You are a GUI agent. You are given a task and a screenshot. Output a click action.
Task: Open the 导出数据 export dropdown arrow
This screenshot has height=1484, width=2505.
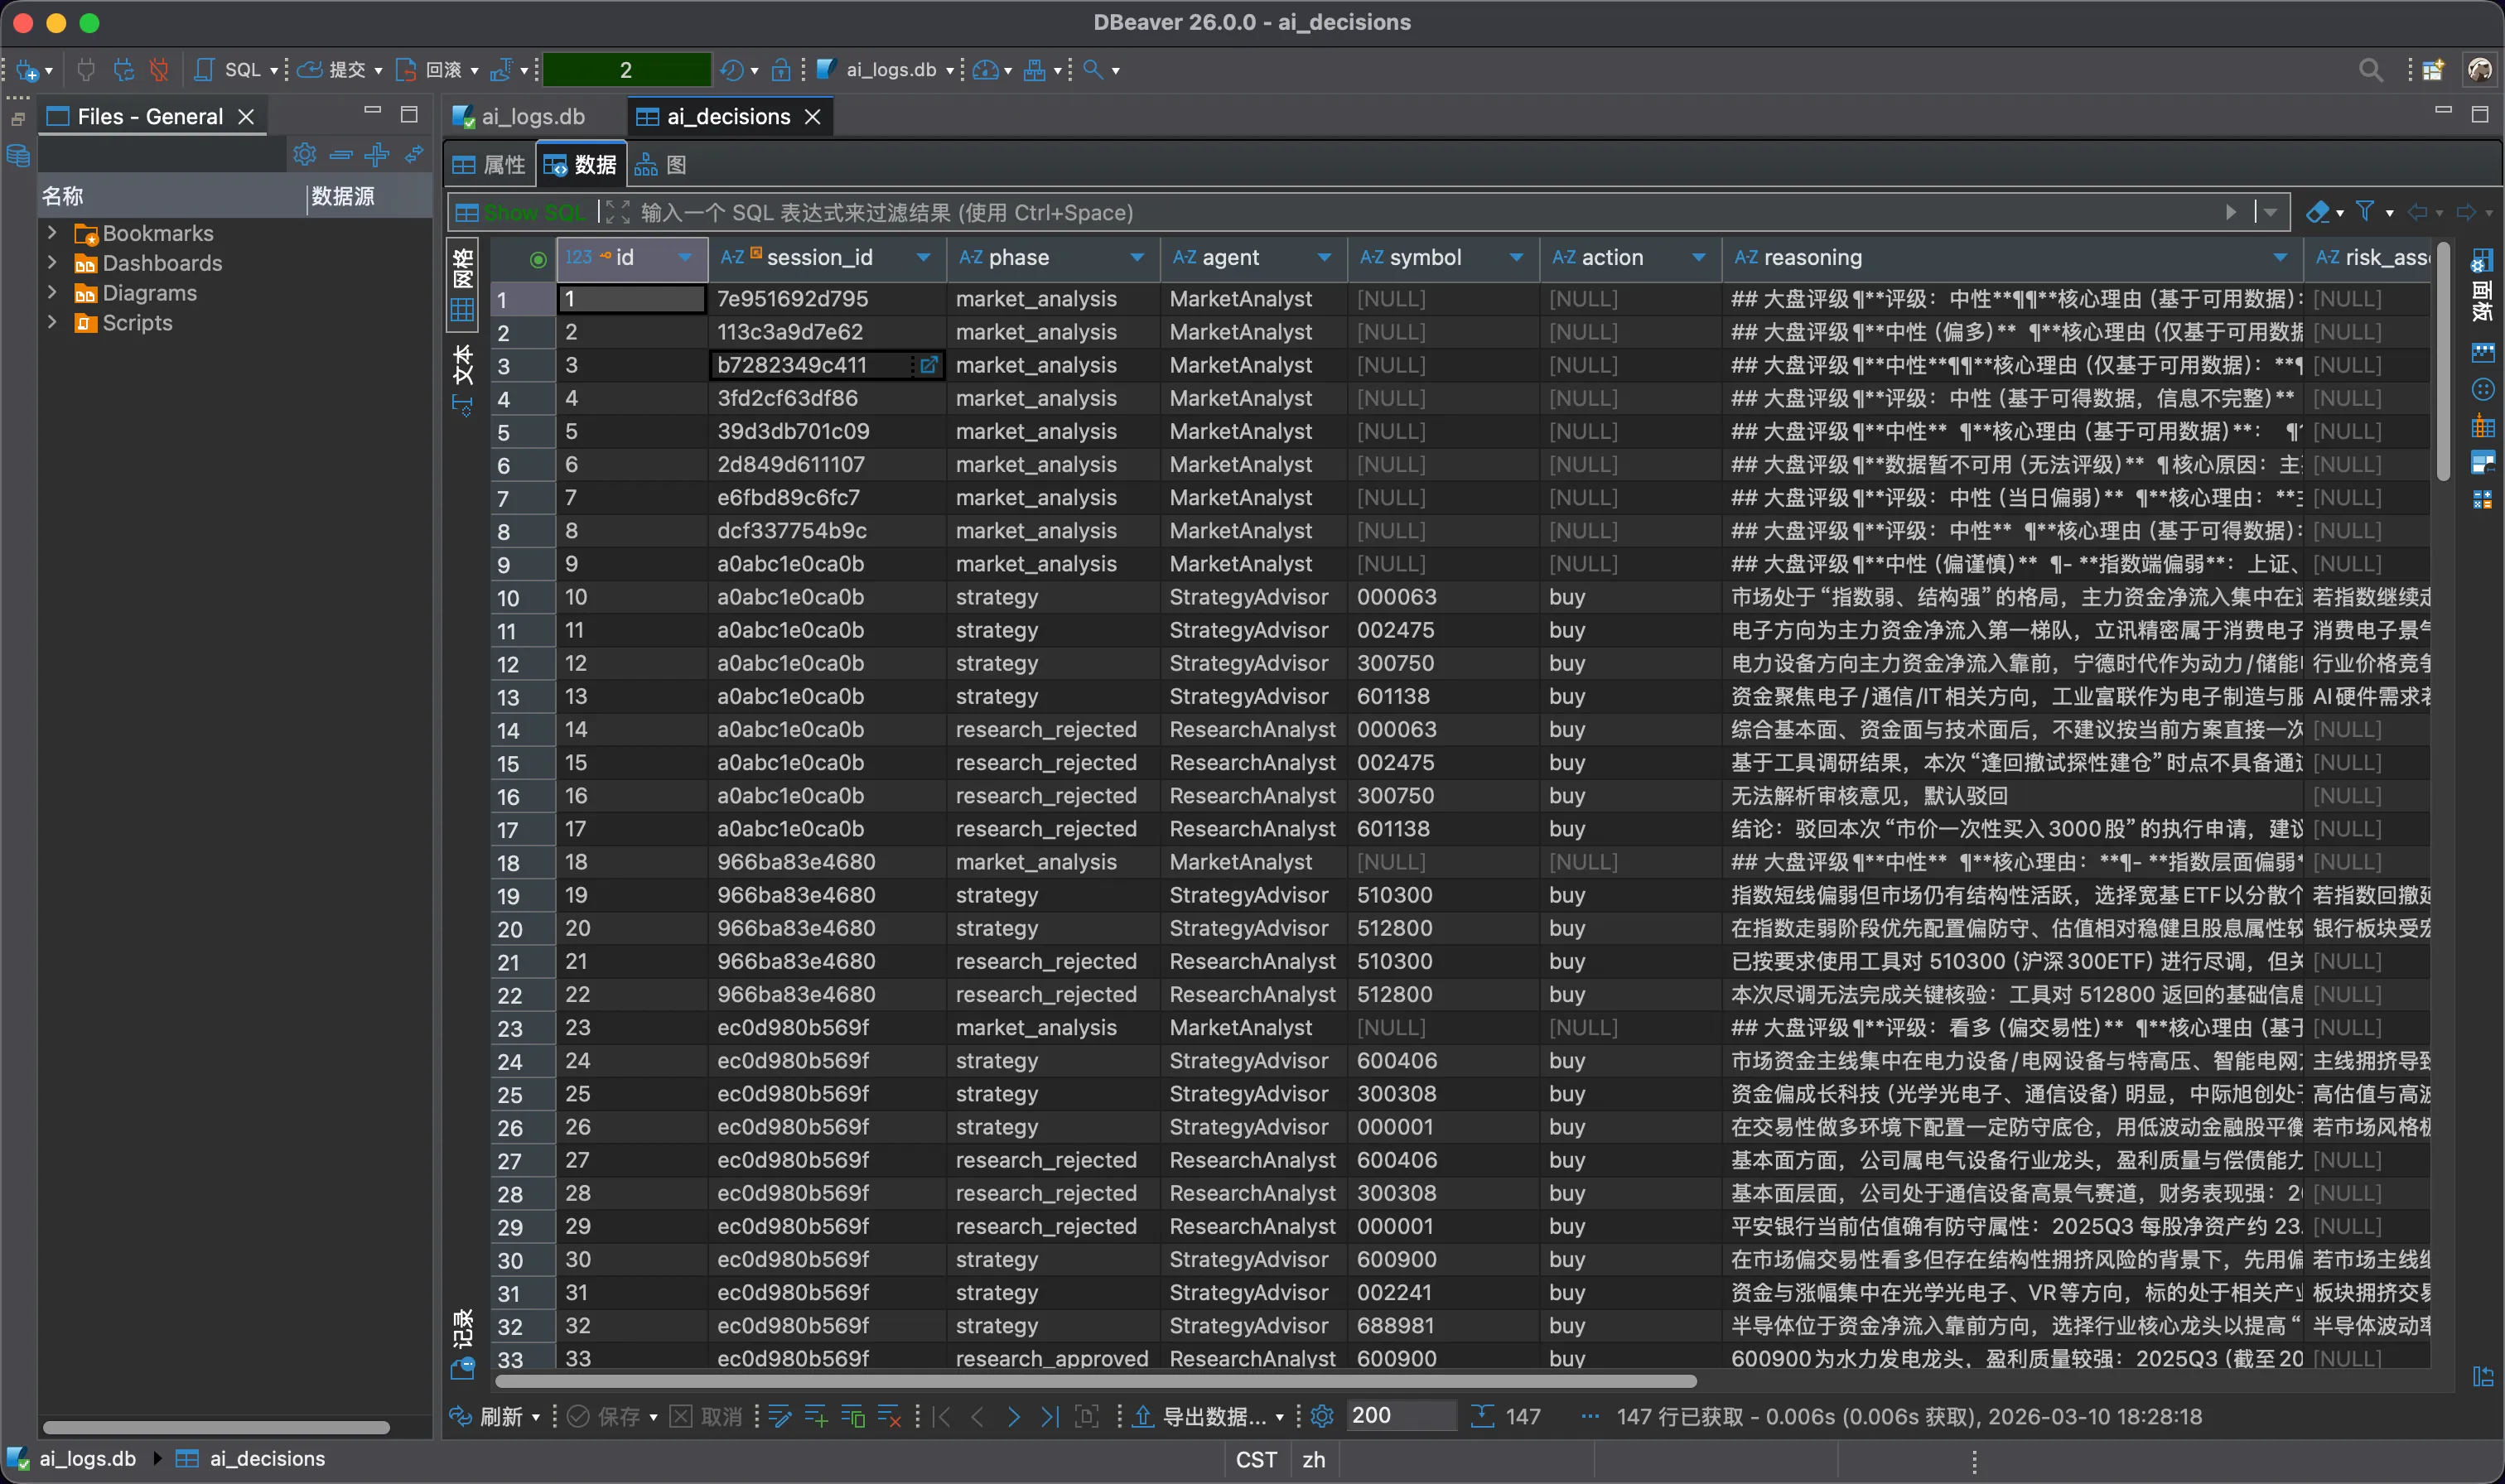(1279, 1417)
